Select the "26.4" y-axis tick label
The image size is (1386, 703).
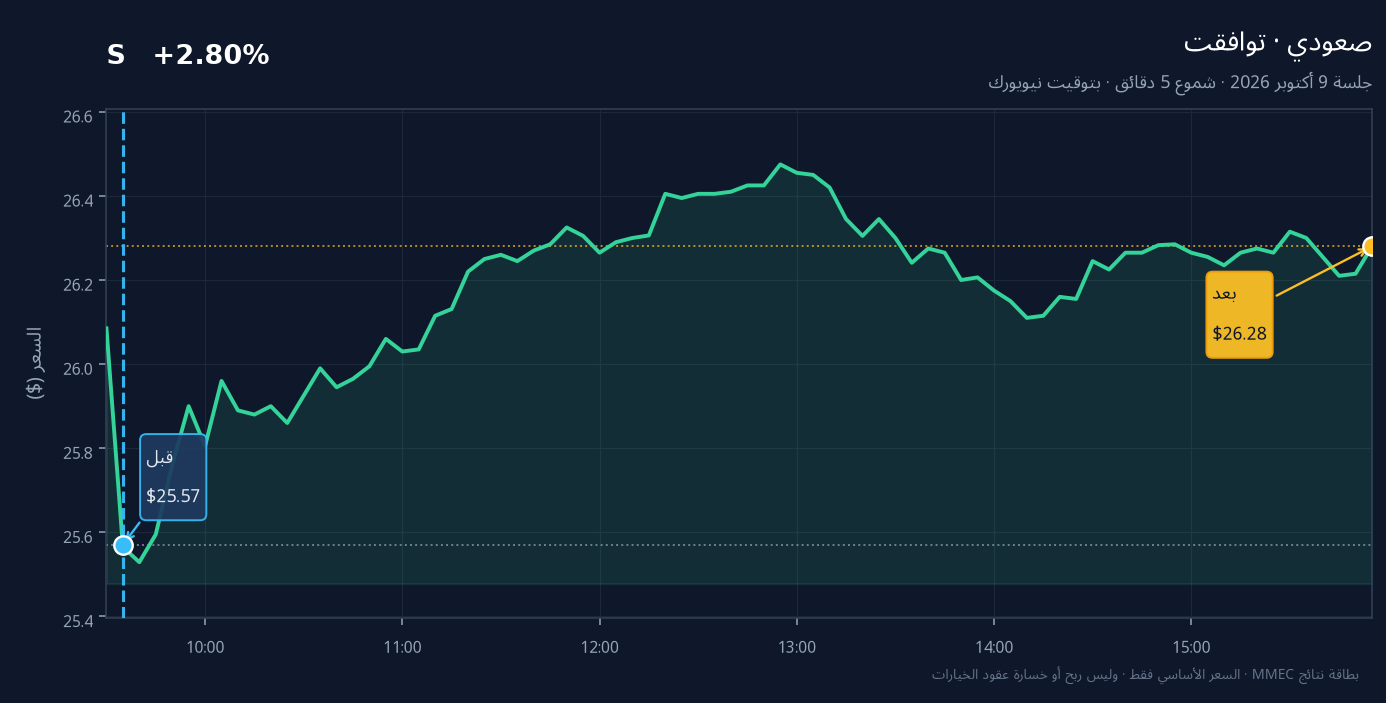(78, 200)
